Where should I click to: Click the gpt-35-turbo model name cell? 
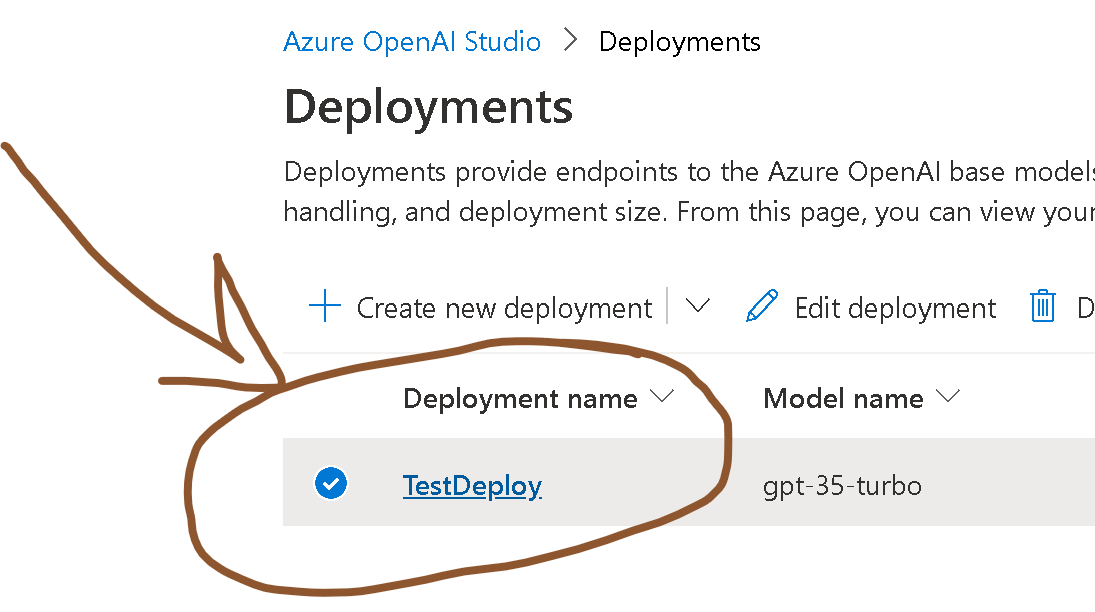[842, 486]
